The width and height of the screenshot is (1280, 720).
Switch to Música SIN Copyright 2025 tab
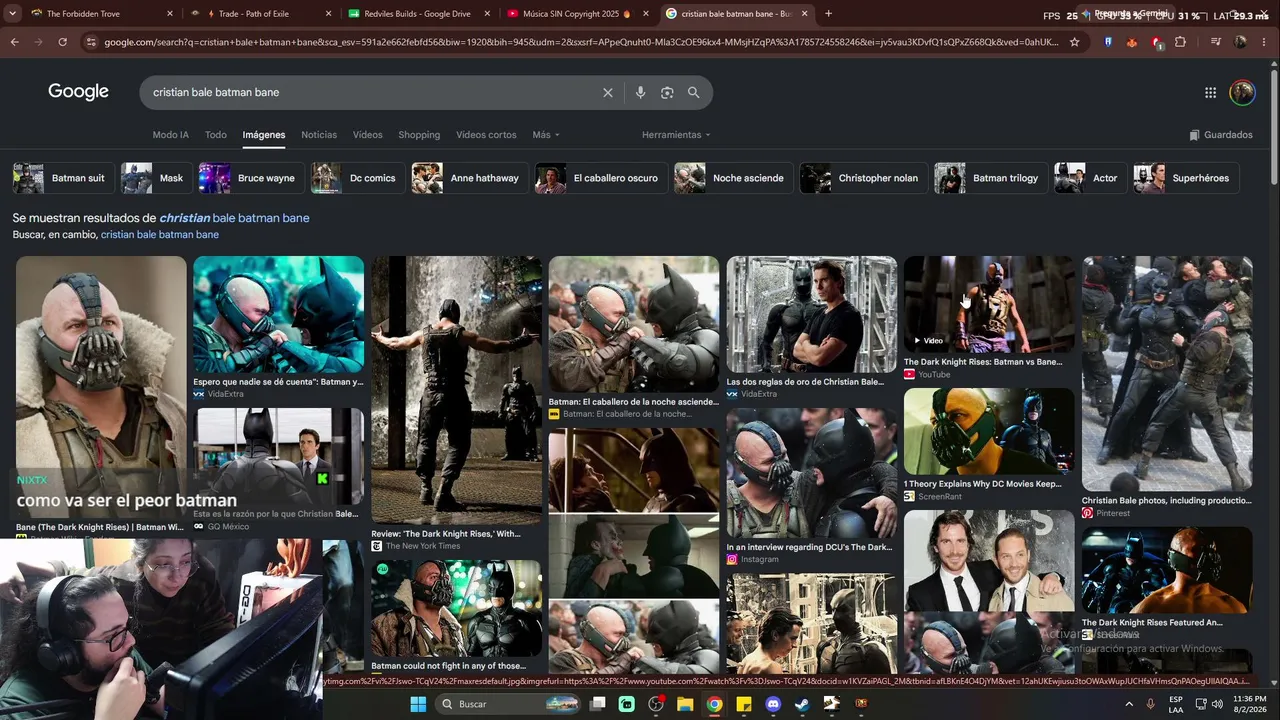[x=577, y=14]
